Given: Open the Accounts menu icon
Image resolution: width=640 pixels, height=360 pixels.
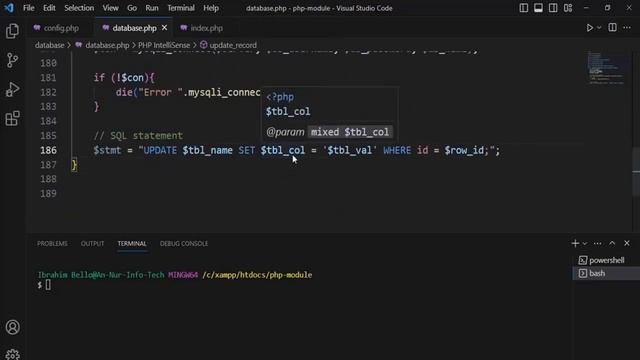Looking at the screenshot, I should tap(13, 327).
